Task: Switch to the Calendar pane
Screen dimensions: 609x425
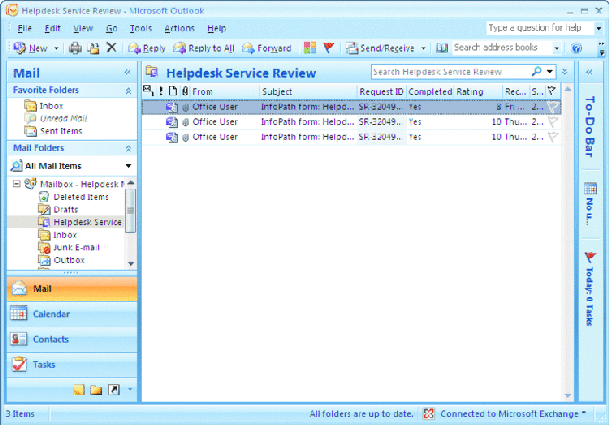Action: tap(72, 314)
